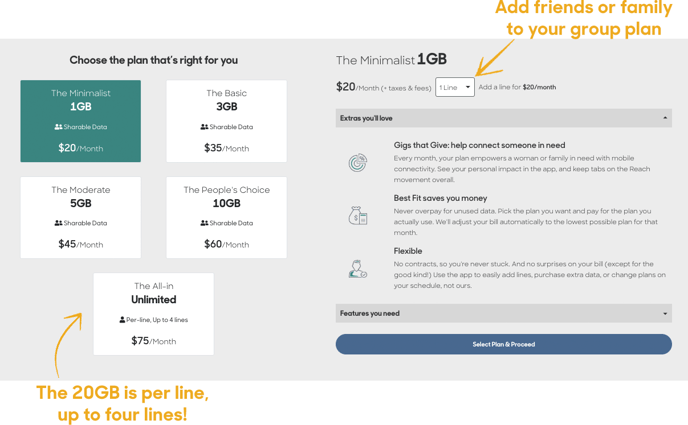Click sharable data icon on The Basic card

click(x=204, y=127)
